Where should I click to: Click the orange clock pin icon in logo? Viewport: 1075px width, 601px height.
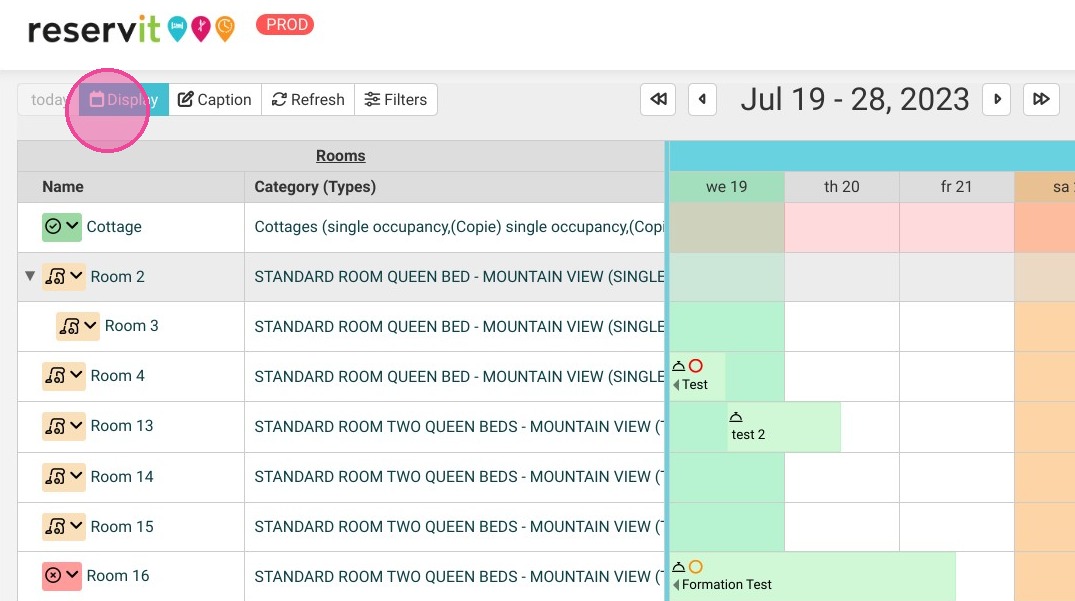225,29
